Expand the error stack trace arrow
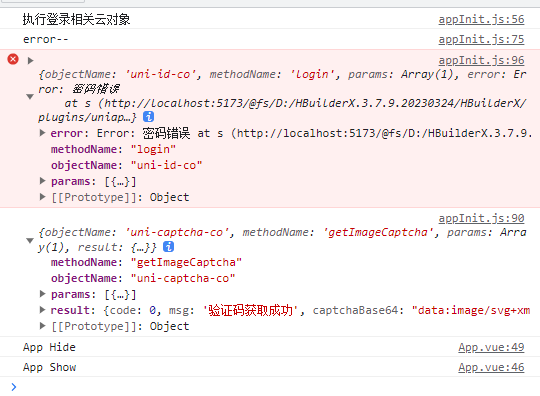Viewport: 540px width, 396px height. tap(30, 61)
